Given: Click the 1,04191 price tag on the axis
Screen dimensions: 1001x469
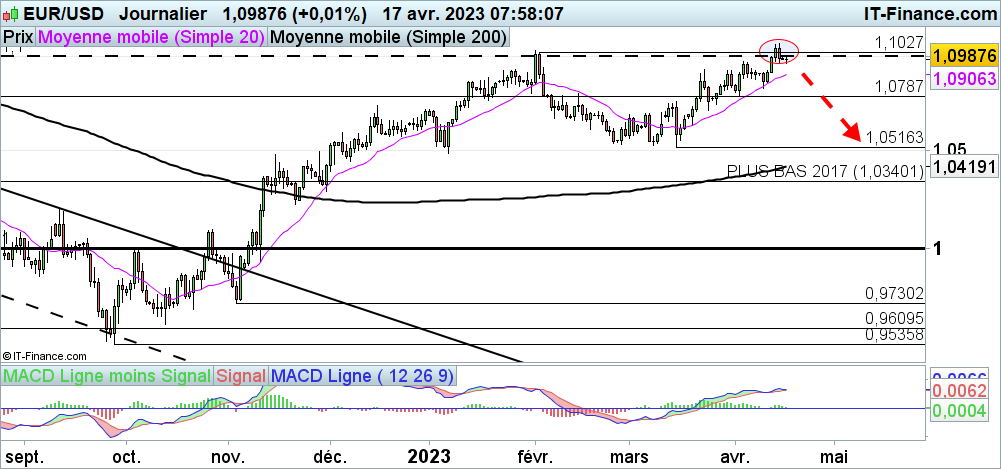Looking at the screenshot, I should pyautogui.click(x=963, y=168).
